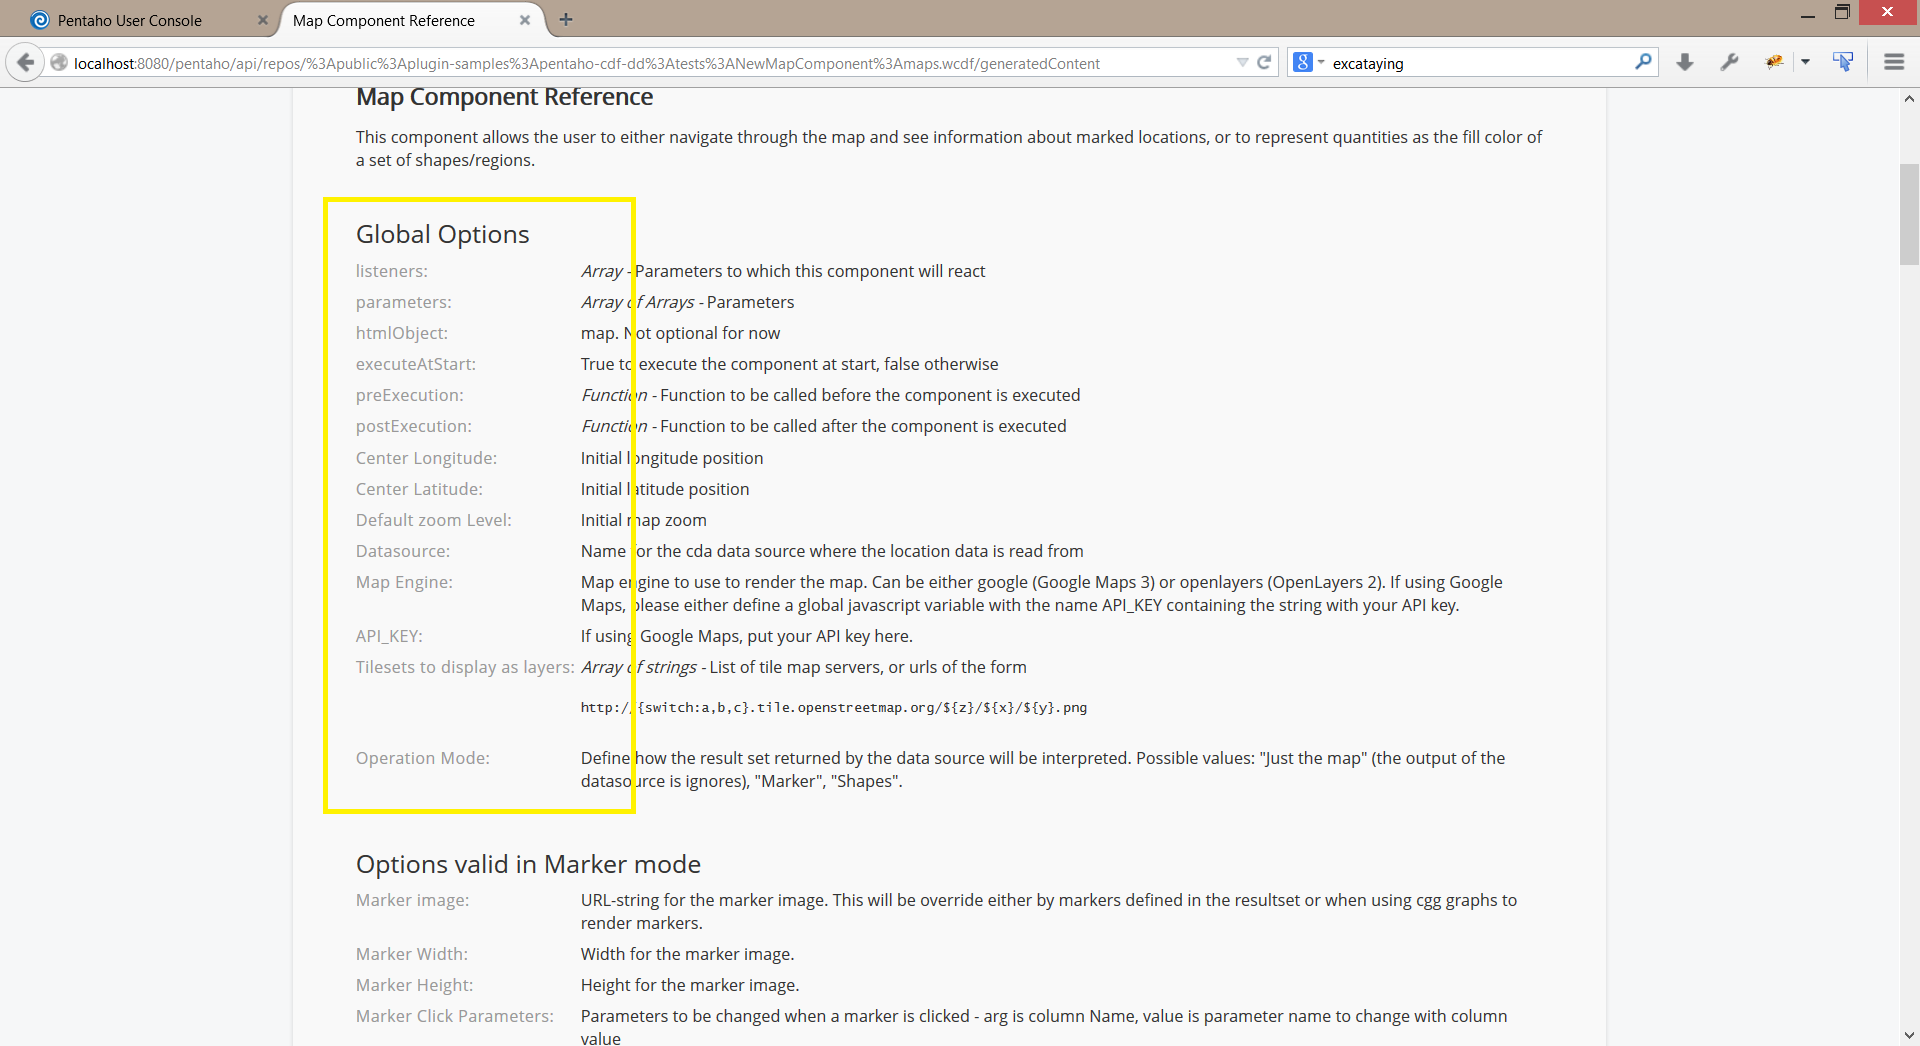Open the Google search engine selector
The width and height of the screenshot is (1920, 1046).
pyautogui.click(x=1308, y=62)
